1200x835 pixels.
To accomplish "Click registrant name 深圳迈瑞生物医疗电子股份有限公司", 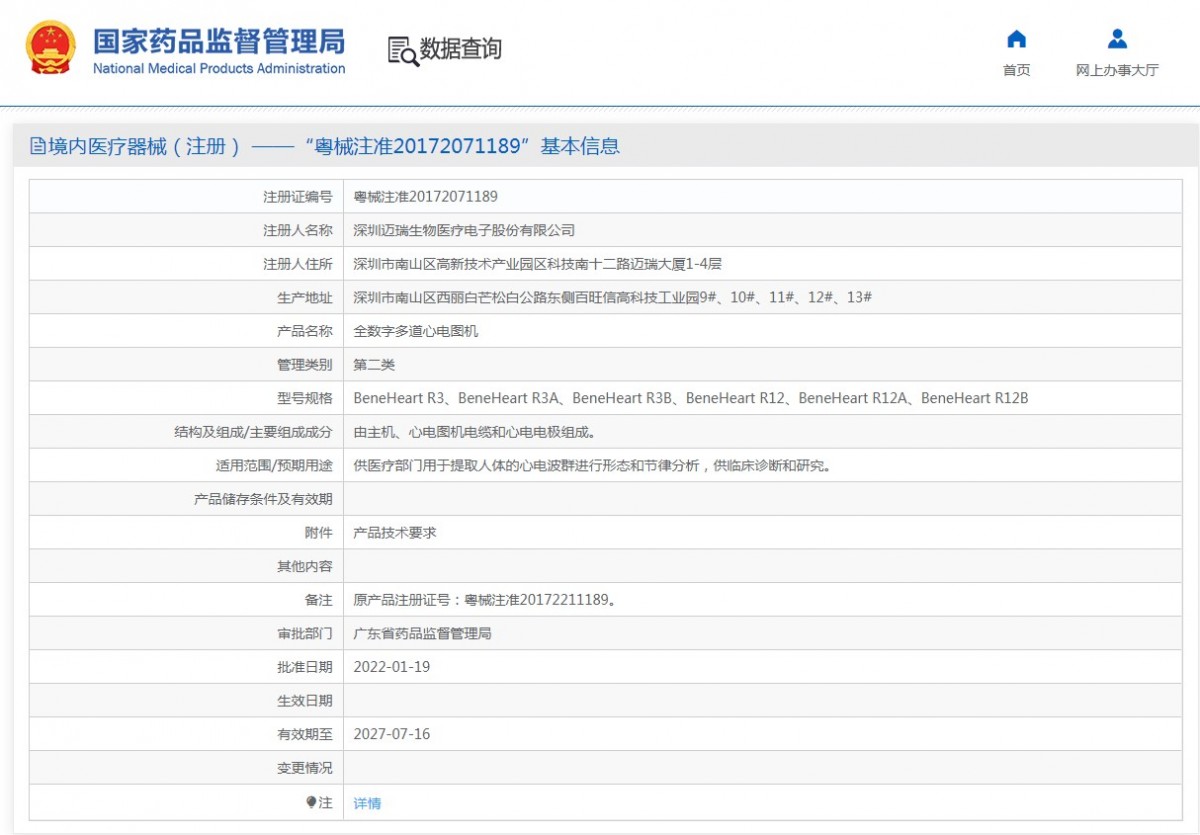I will point(464,230).
